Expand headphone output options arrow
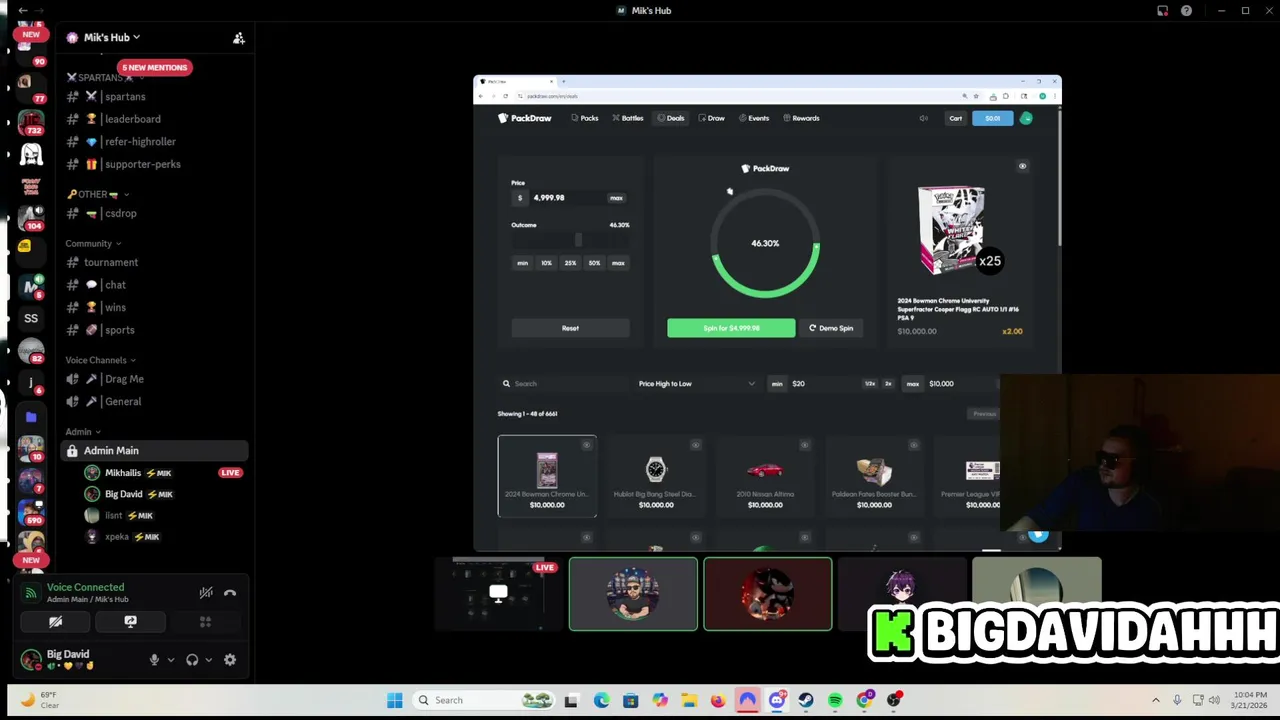 click(208, 660)
